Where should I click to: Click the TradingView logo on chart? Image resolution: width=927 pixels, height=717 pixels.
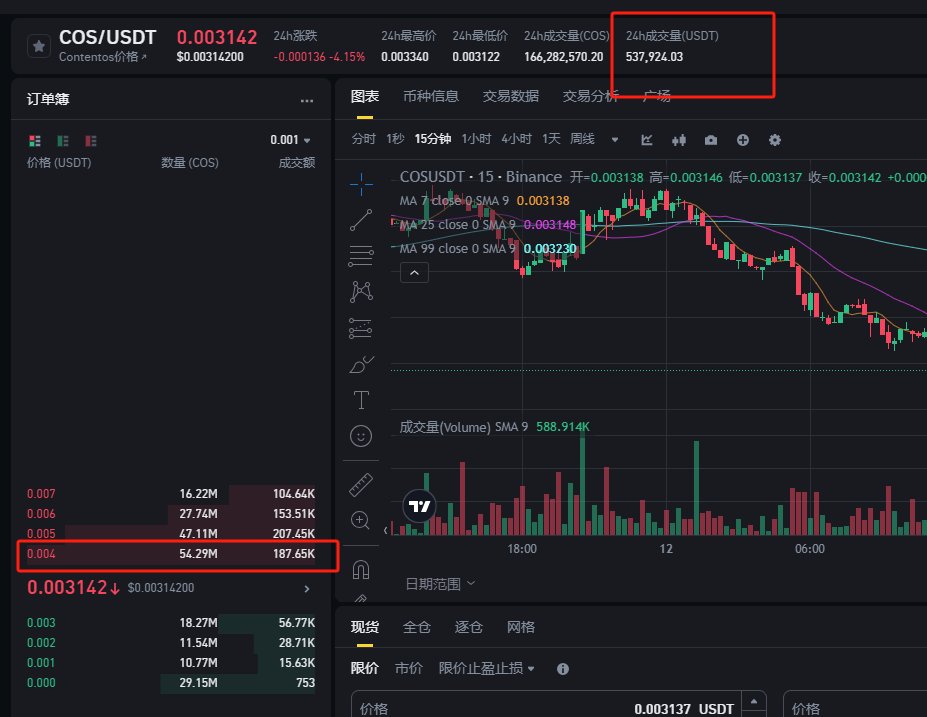pyautogui.click(x=420, y=506)
